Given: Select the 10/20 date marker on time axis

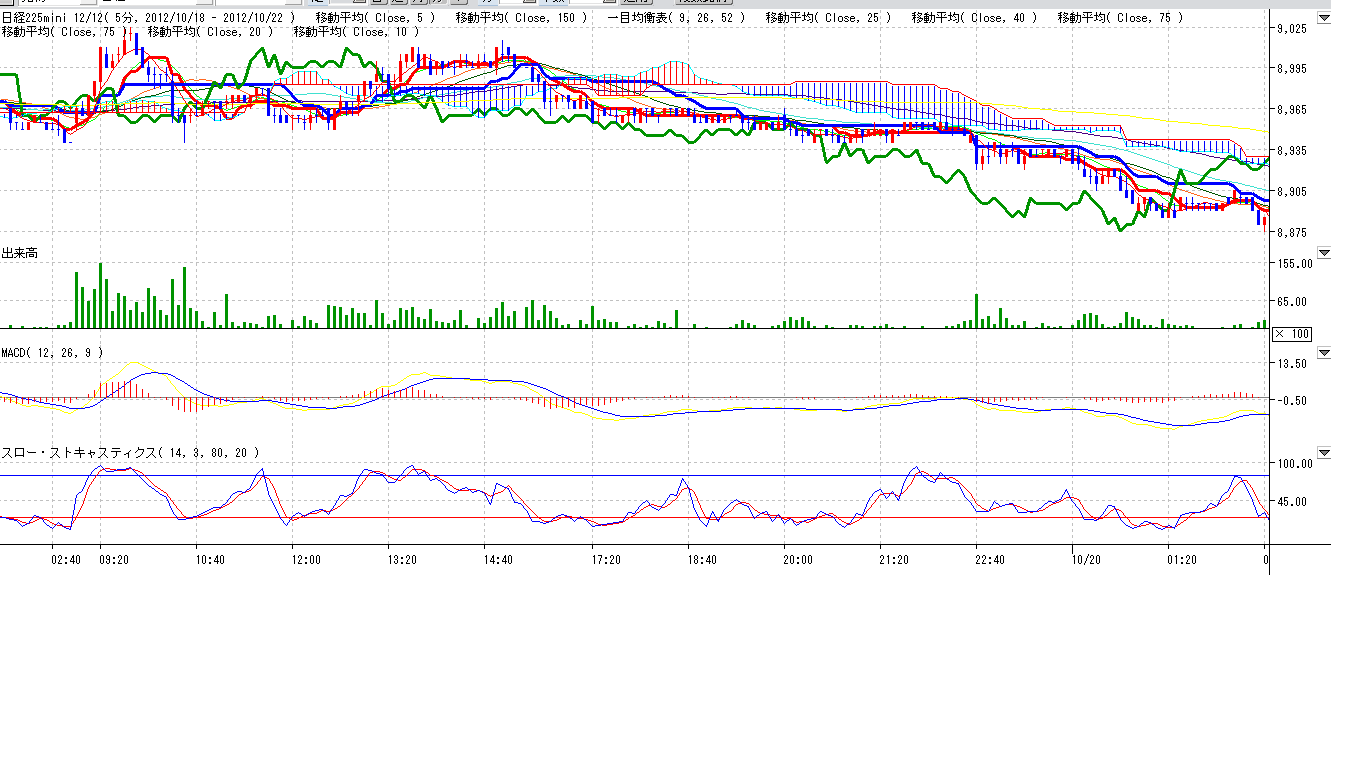Looking at the screenshot, I should 1086,560.
